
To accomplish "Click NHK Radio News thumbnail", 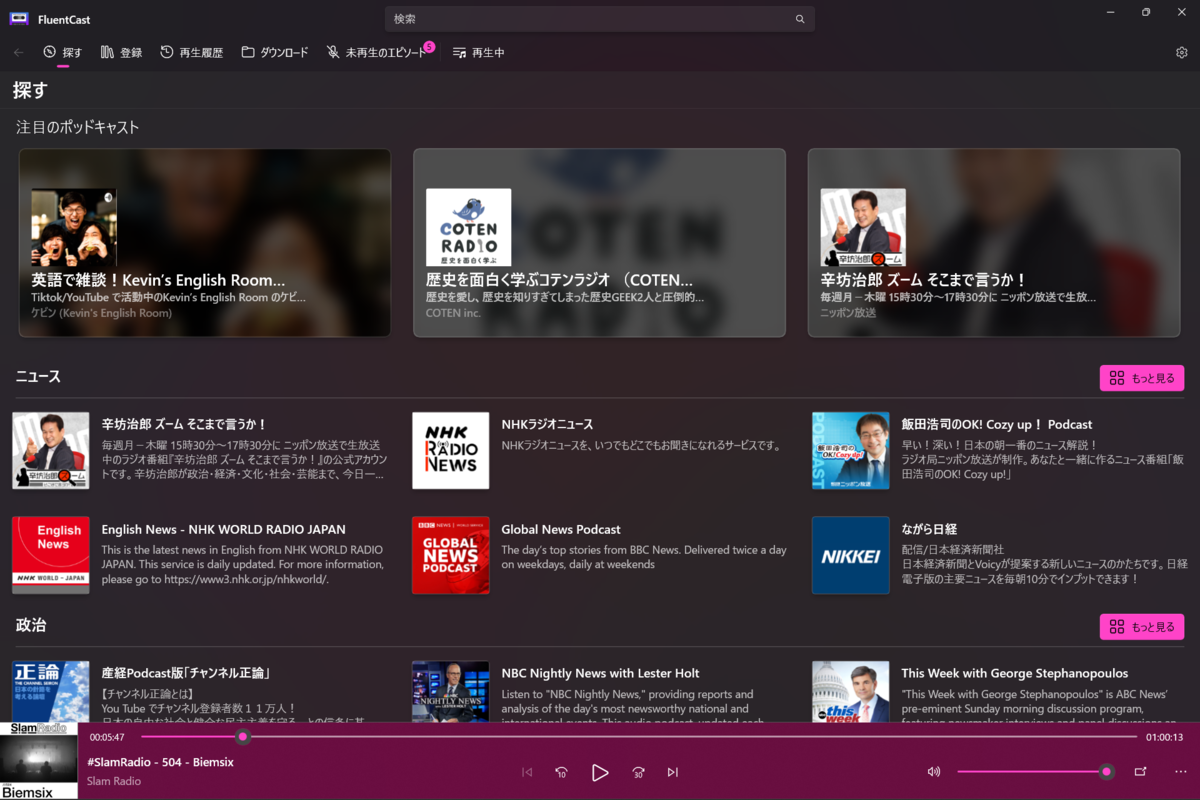I will pos(451,451).
